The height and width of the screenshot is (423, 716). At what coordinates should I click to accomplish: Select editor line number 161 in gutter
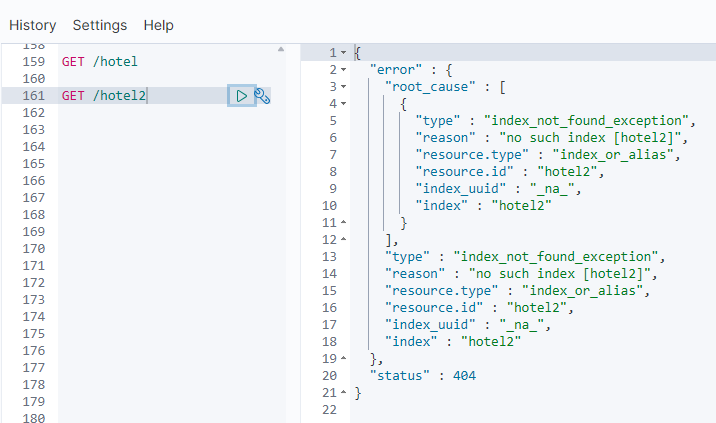pyautogui.click(x=34, y=96)
